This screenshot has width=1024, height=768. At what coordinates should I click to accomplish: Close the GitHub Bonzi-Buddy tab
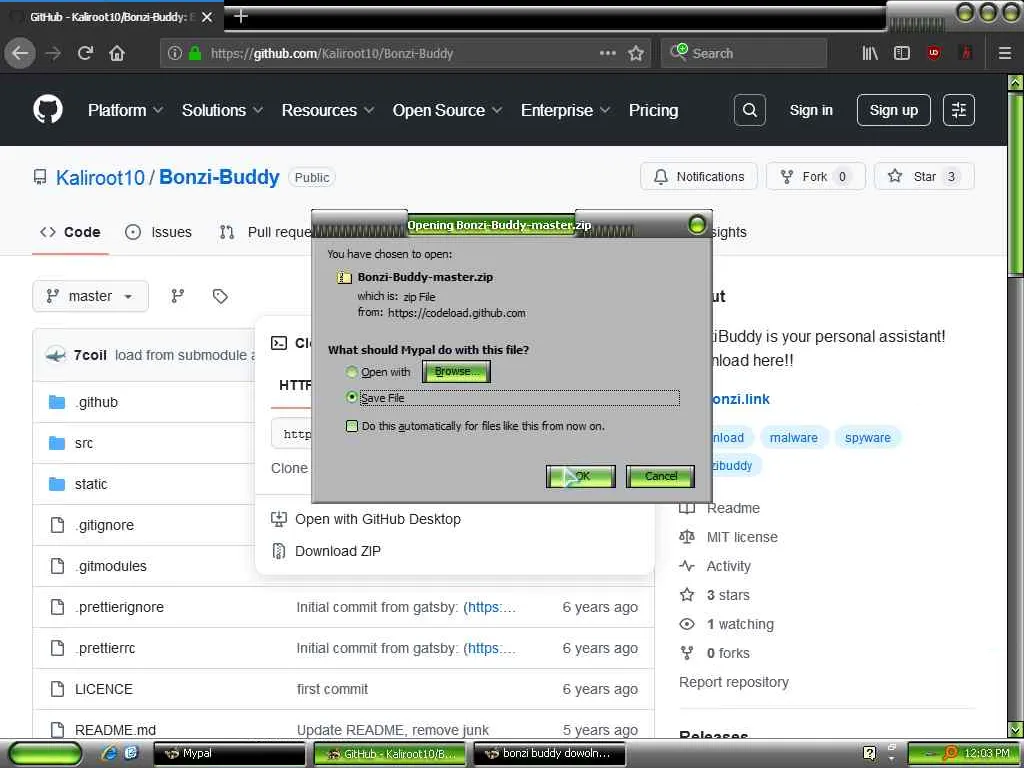[x=207, y=17]
